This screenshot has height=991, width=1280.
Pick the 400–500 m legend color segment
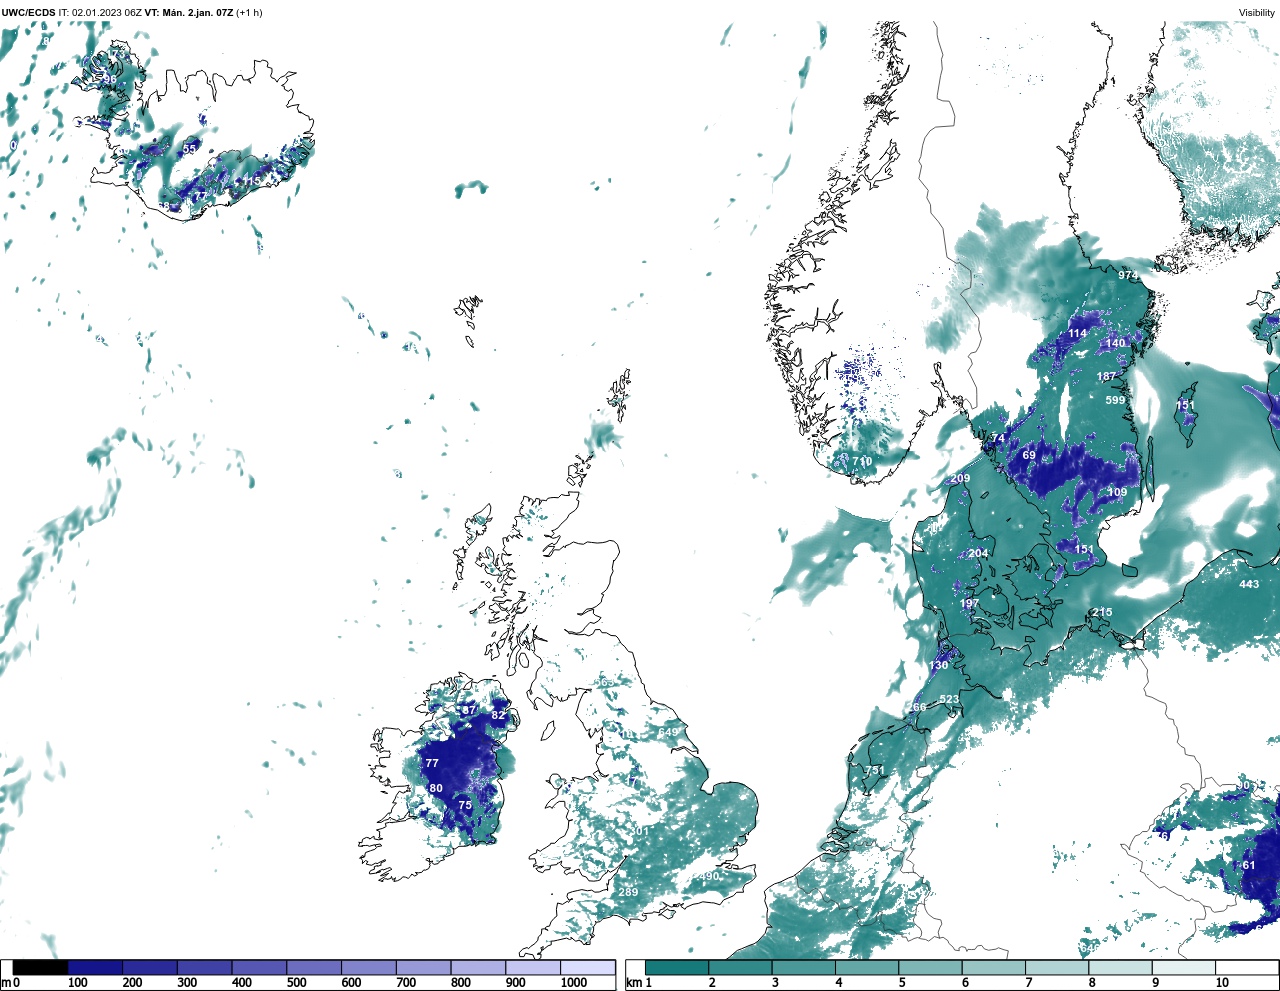pos(259,967)
